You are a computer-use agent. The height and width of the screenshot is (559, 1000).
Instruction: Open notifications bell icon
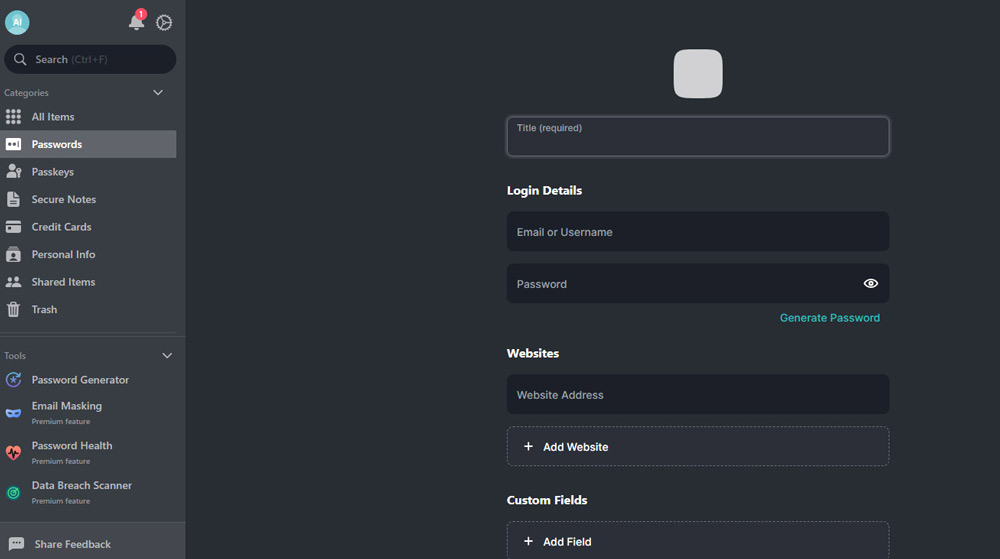tap(136, 21)
